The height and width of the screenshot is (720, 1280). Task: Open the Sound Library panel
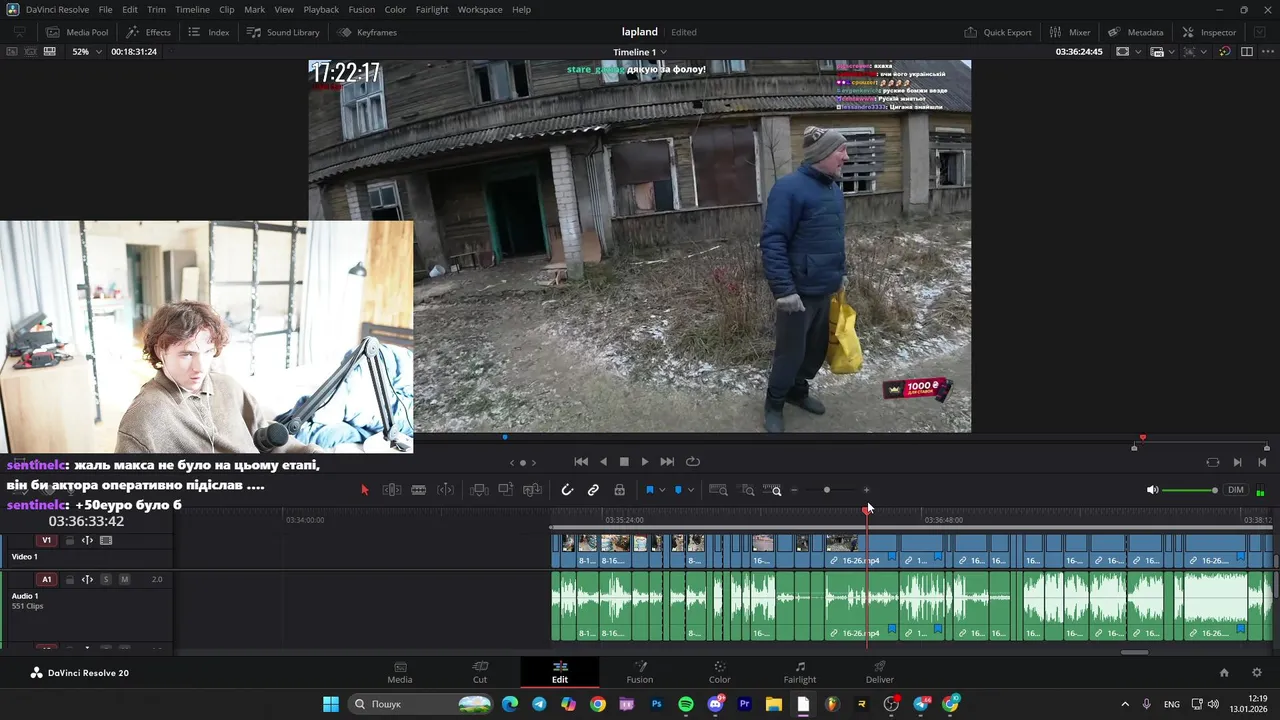[x=283, y=32]
